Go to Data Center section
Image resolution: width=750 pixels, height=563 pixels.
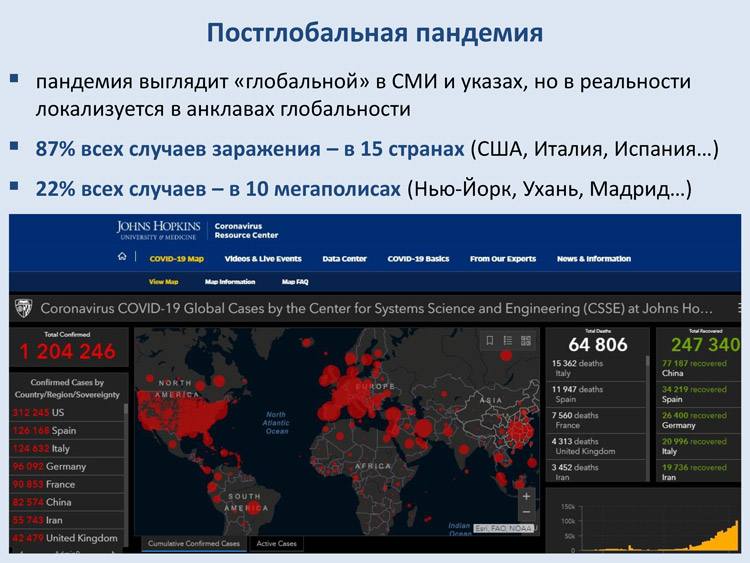point(344,259)
